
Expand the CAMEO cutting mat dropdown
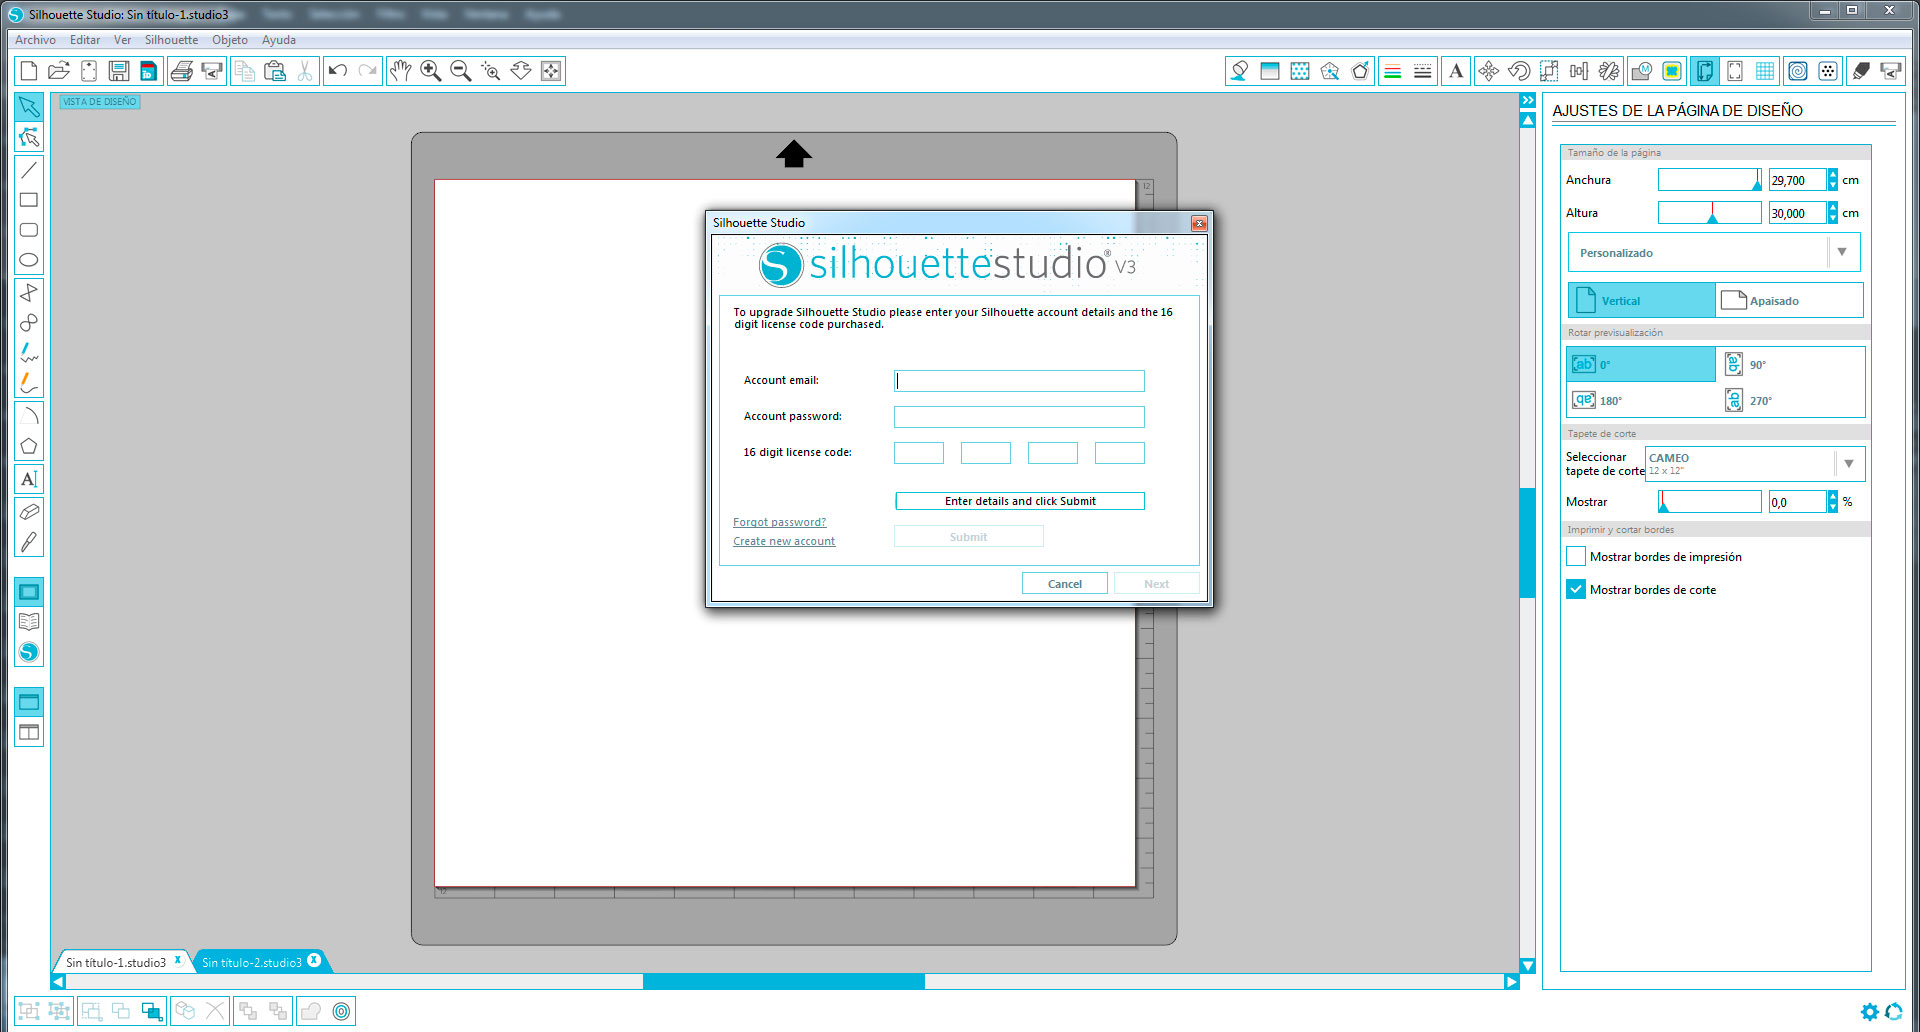click(1849, 464)
